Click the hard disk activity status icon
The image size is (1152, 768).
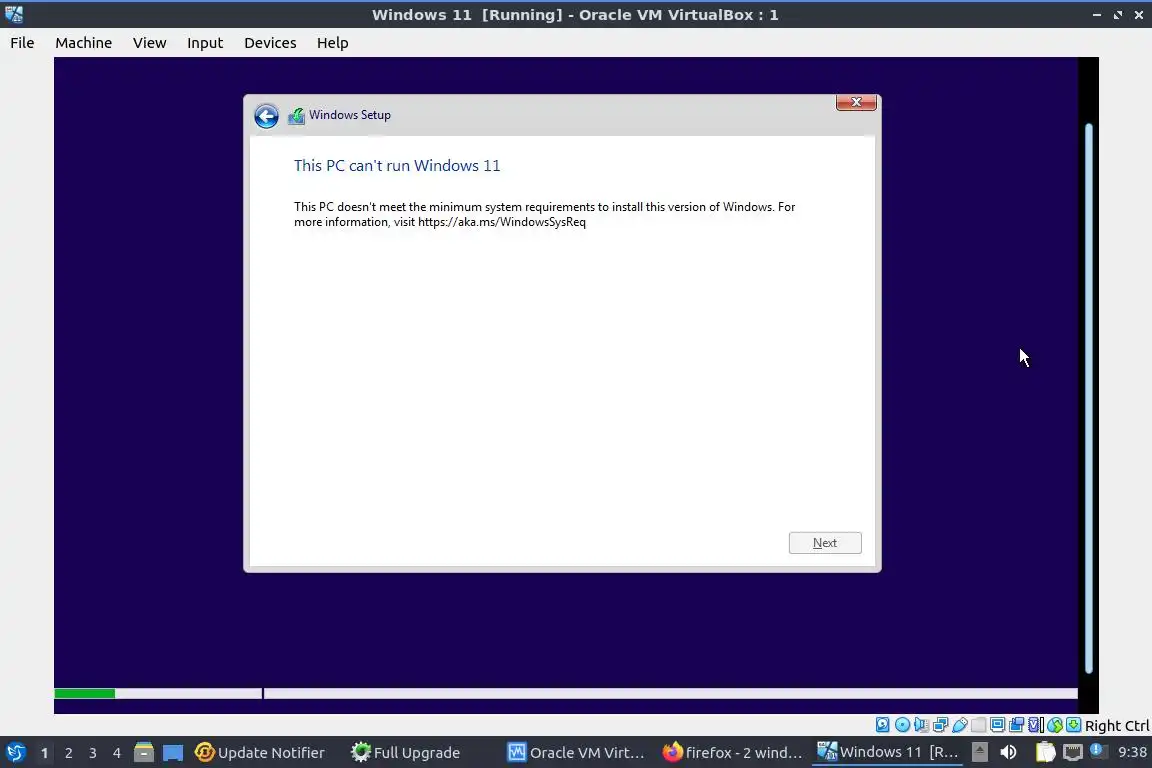pos(883,725)
